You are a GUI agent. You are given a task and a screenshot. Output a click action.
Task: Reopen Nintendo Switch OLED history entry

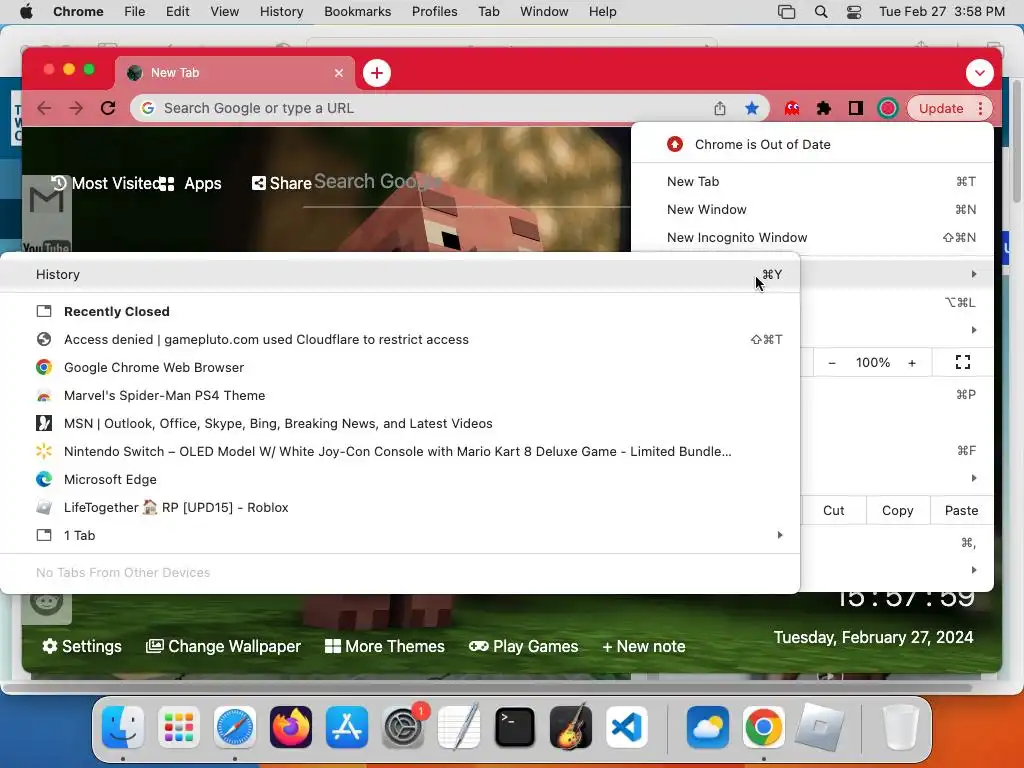(x=400, y=452)
